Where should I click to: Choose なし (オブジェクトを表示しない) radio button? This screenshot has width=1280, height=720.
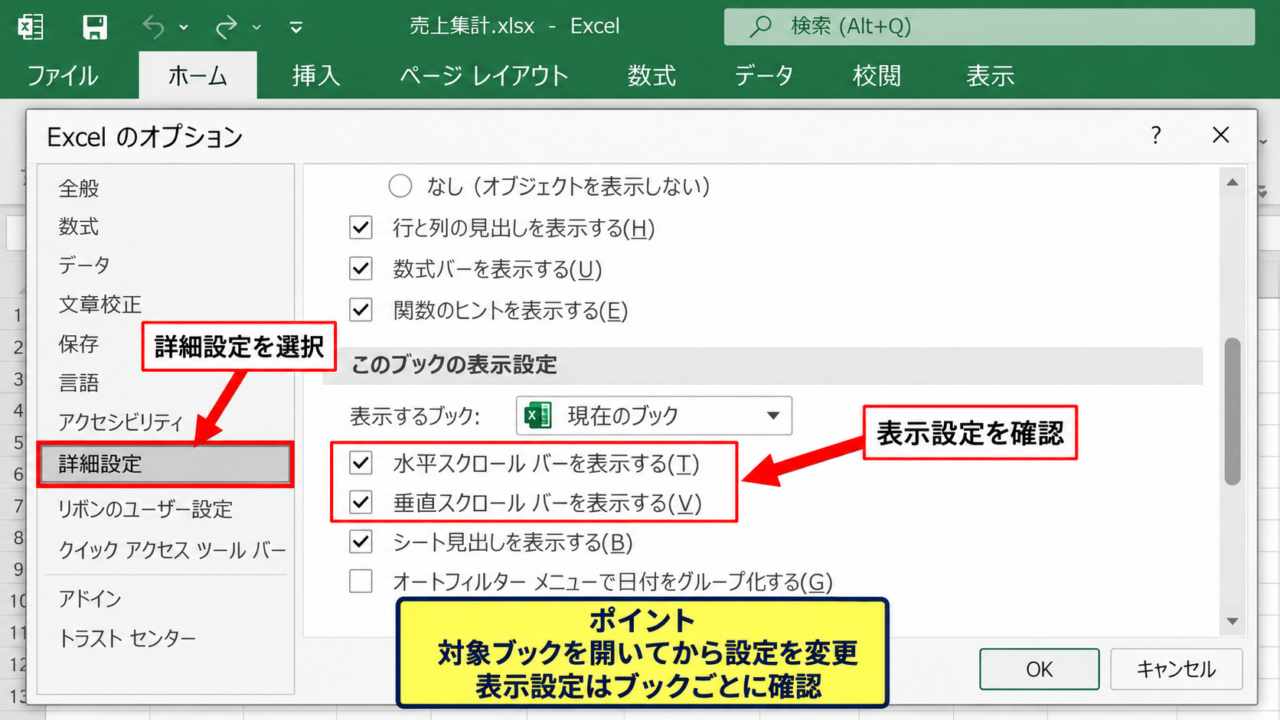pyautogui.click(x=400, y=186)
